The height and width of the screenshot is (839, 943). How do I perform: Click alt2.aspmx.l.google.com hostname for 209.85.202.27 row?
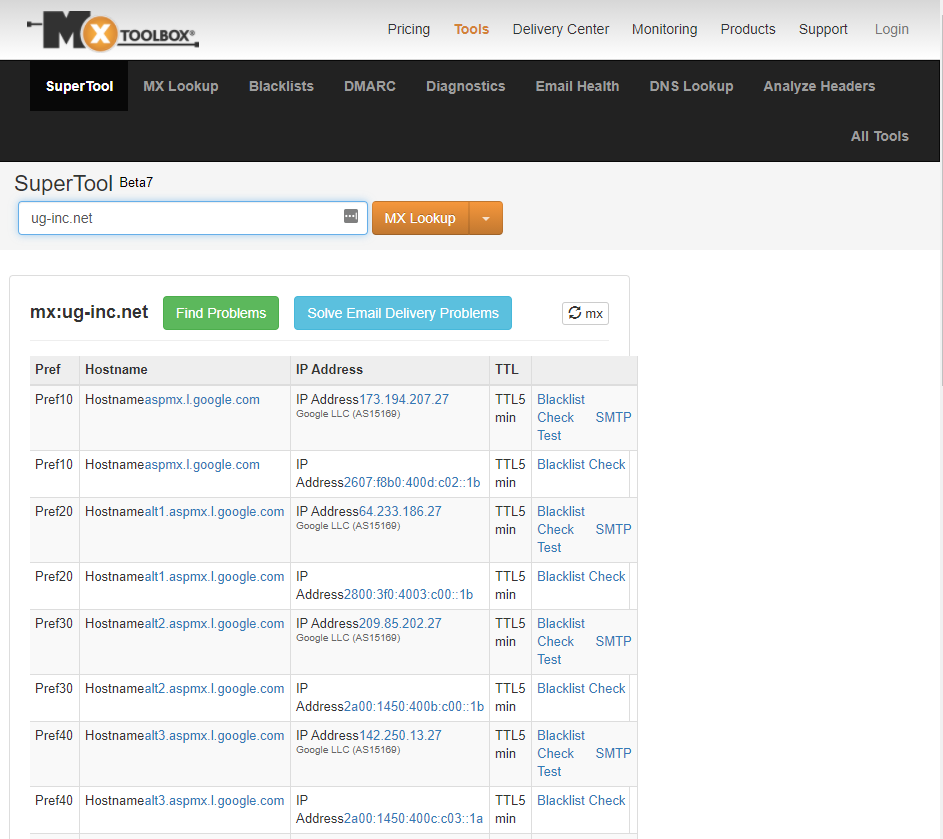214,623
